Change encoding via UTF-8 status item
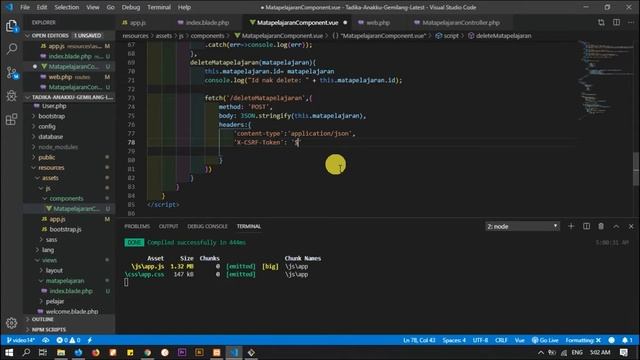The height and width of the screenshot is (360, 640). pos(480,340)
